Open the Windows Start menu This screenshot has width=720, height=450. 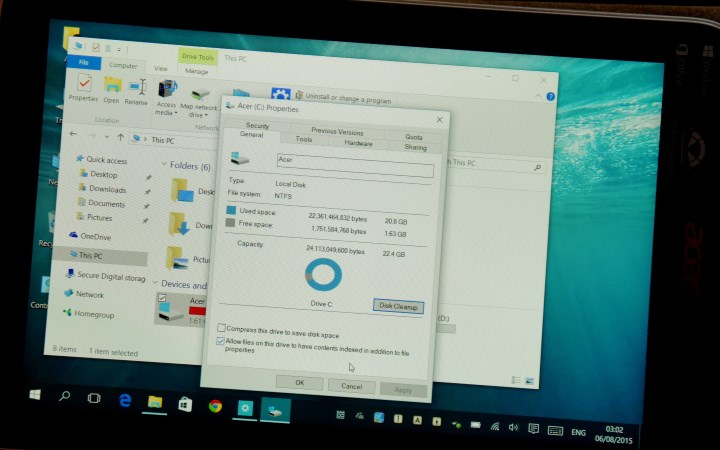click(35, 394)
